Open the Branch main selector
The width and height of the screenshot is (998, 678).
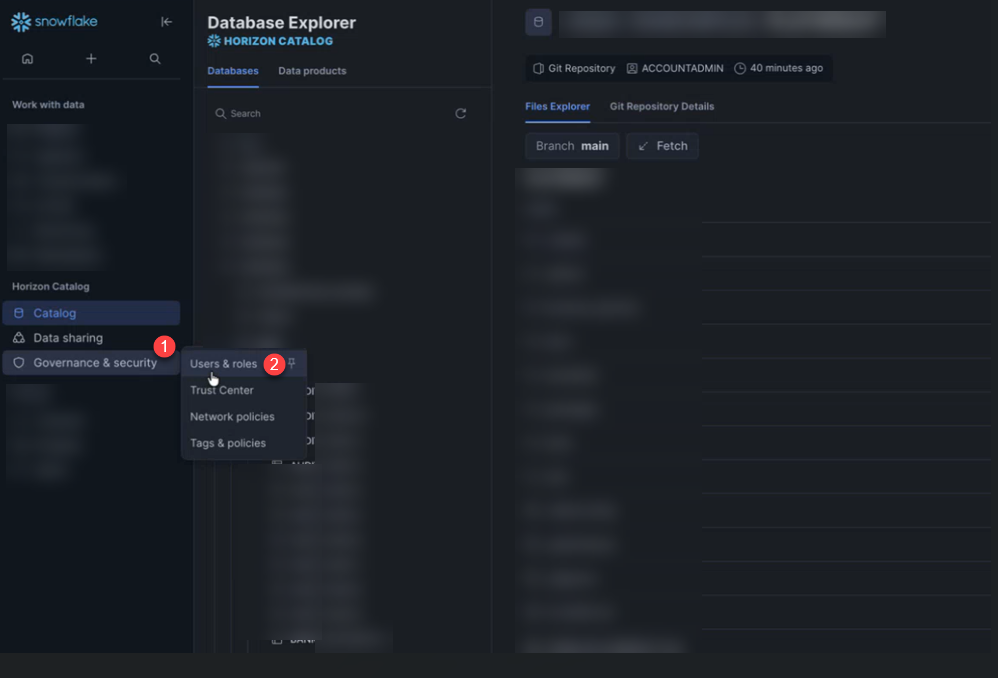(572, 146)
